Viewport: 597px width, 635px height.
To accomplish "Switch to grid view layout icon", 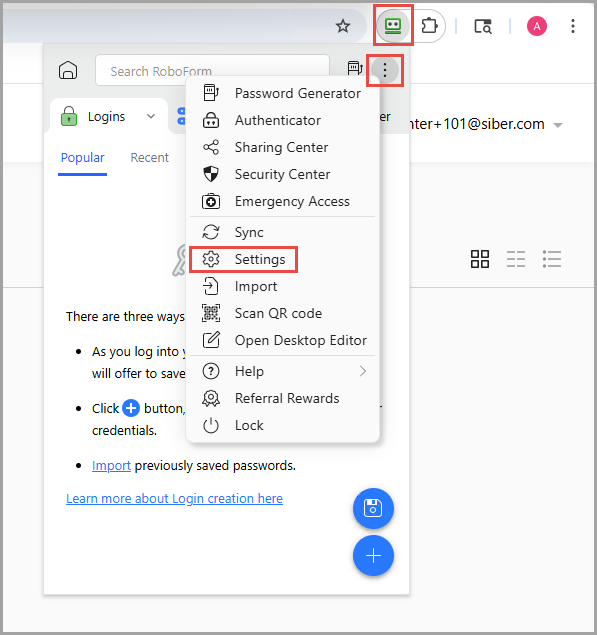I will (480, 259).
